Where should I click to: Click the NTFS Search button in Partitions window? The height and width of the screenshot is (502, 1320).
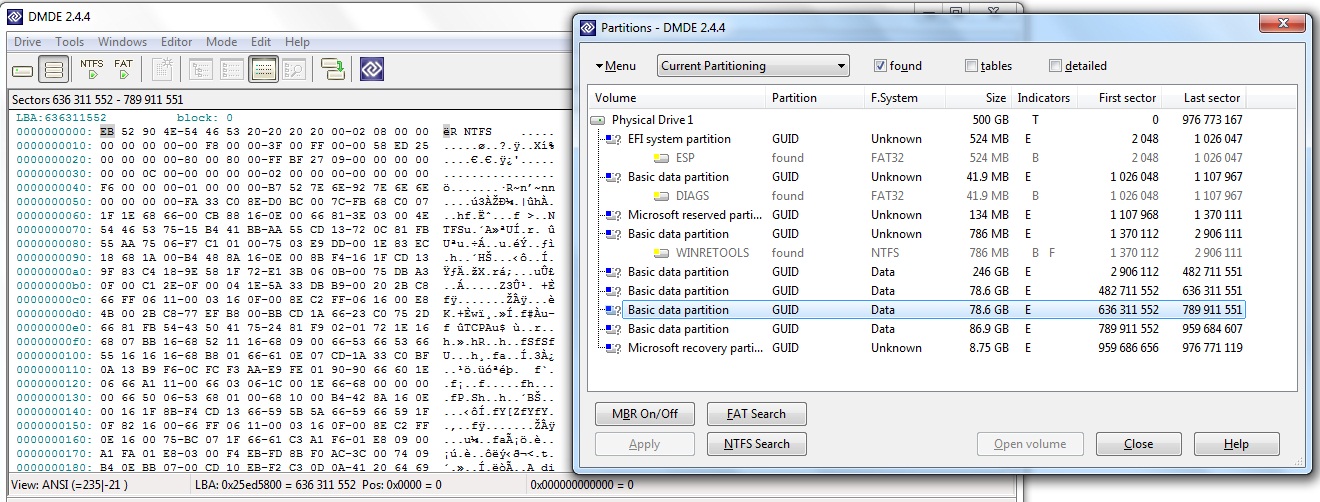point(756,444)
